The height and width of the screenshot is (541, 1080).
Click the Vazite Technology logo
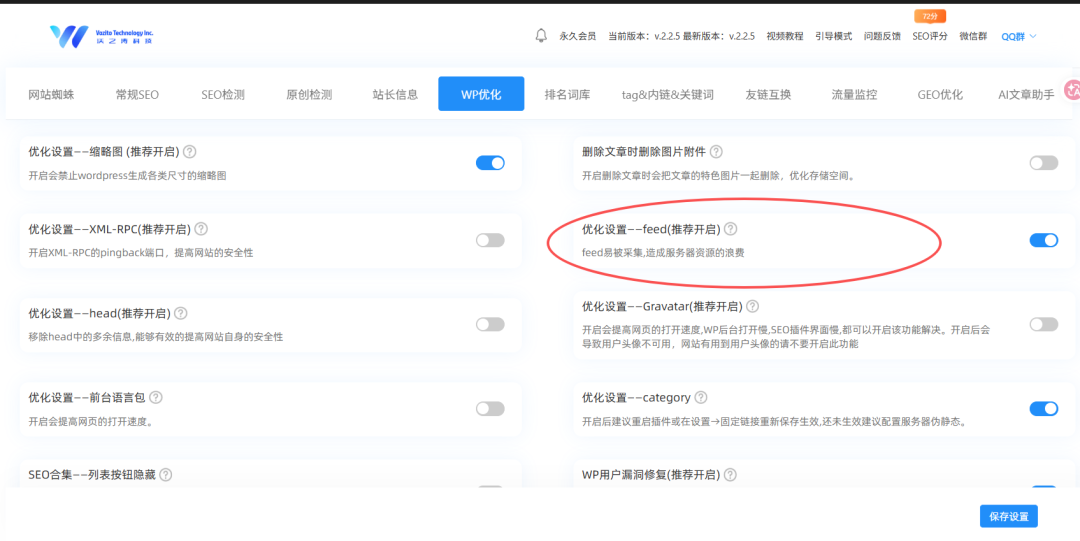coord(102,36)
